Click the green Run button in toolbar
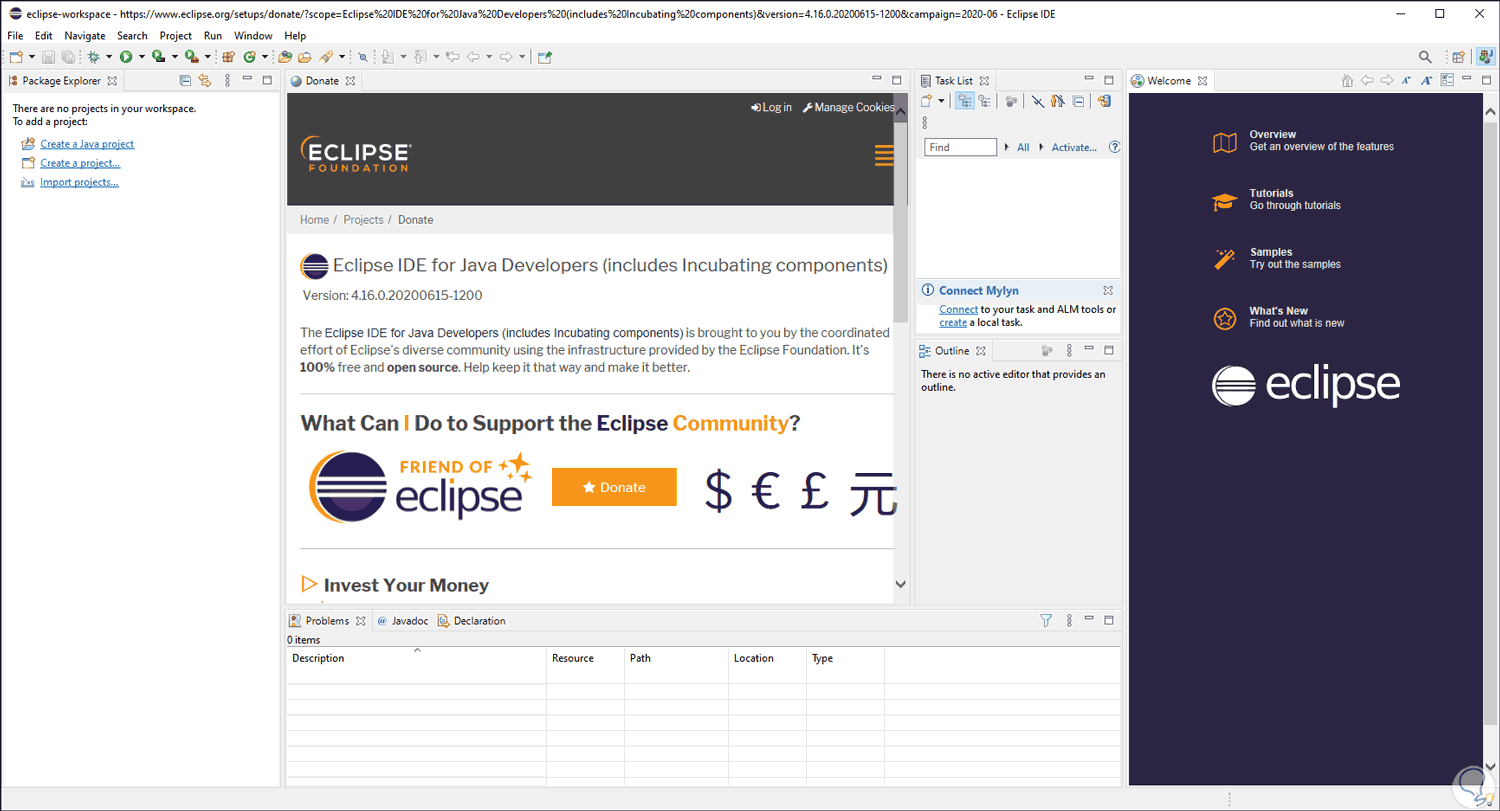This screenshot has height=811, width=1500. pos(126,57)
